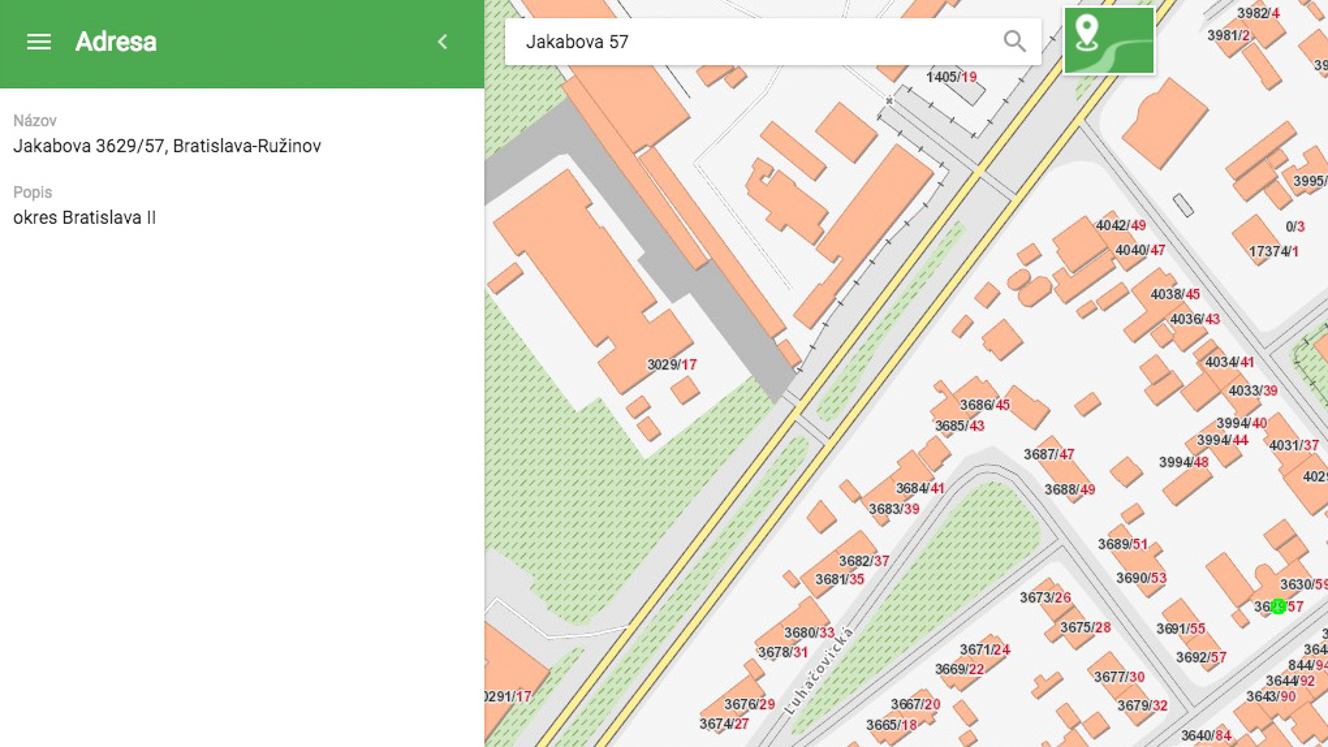1328x747 pixels.
Task: Click building label 3665/18
Action: (x=891, y=726)
